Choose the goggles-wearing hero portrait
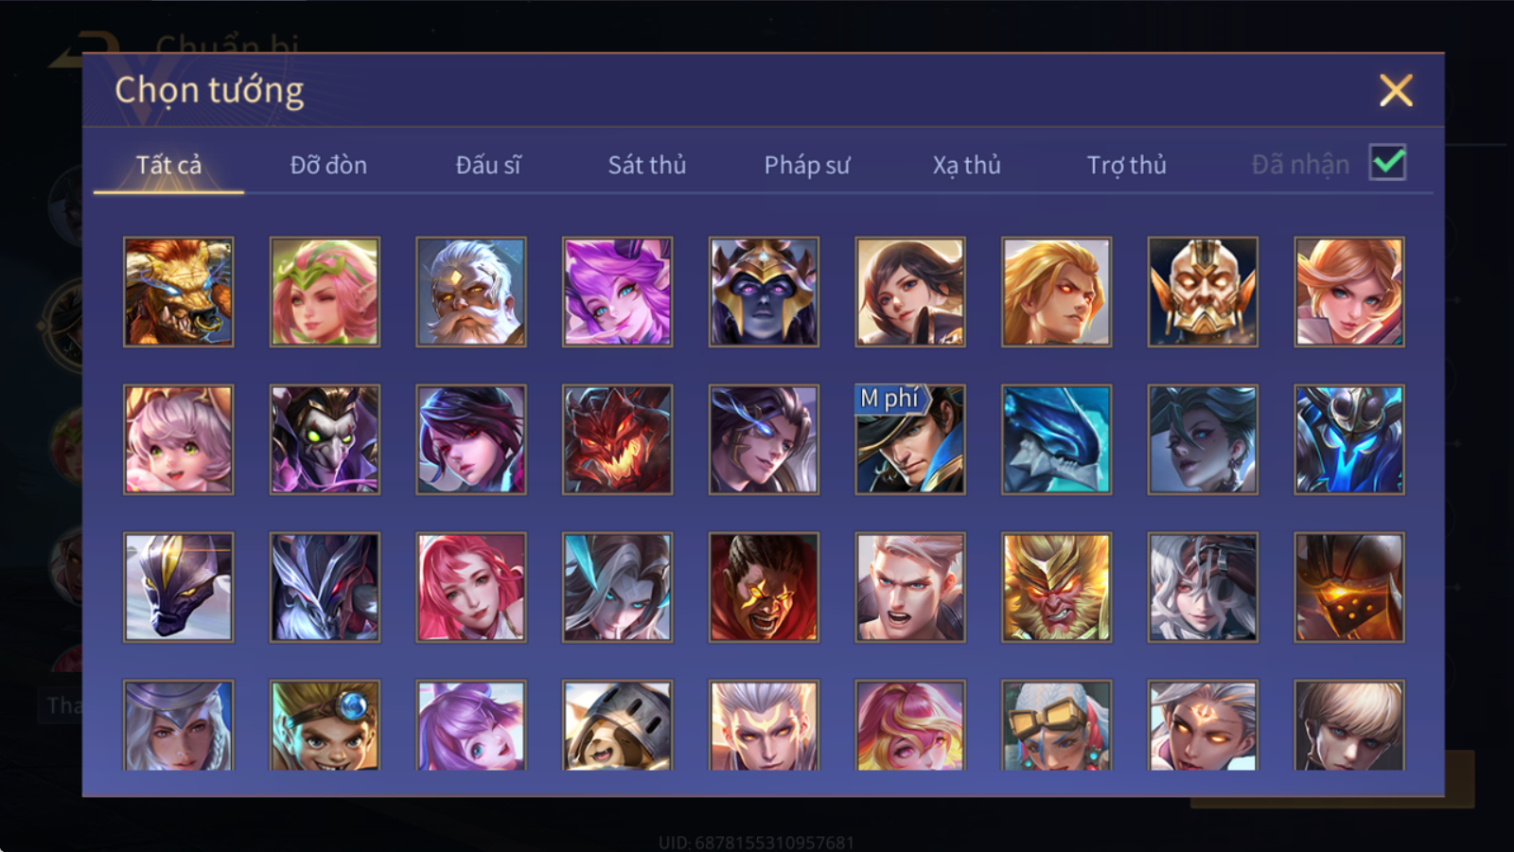The height and width of the screenshot is (852, 1514). [x=1056, y=726]
